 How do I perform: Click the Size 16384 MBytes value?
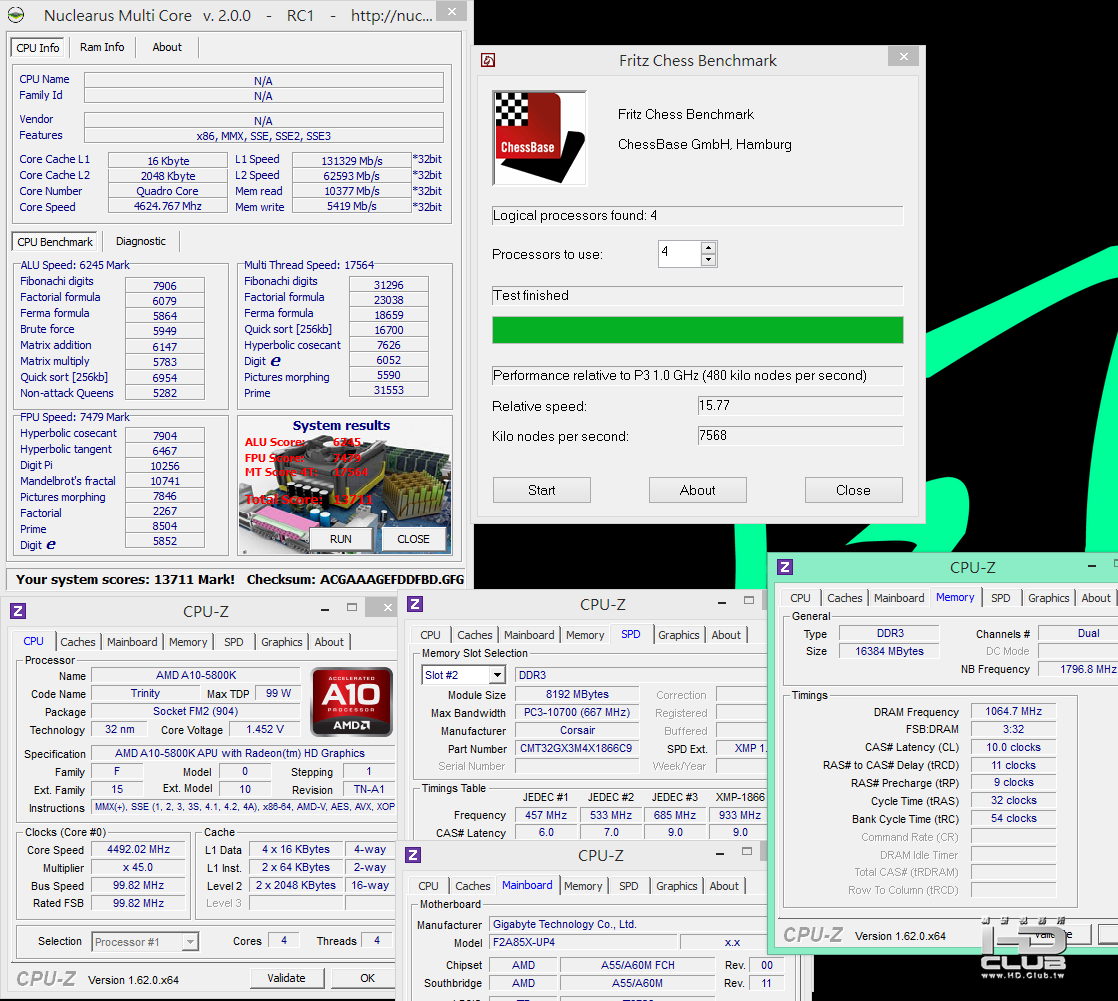pyautogui.click(x=889, y=651)
